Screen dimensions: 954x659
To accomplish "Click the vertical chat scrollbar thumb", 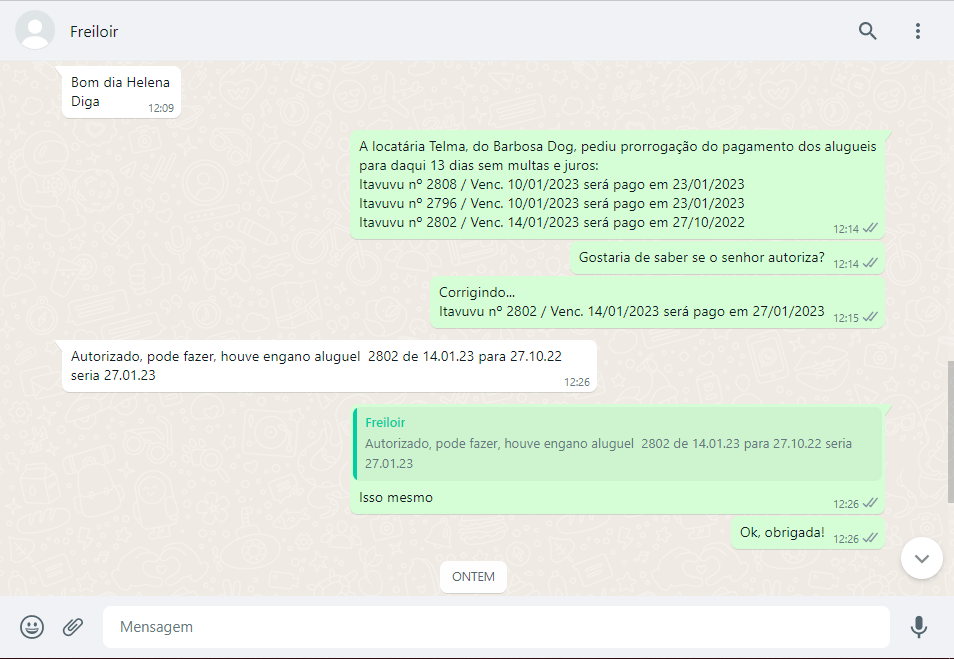I will [950, 430].
